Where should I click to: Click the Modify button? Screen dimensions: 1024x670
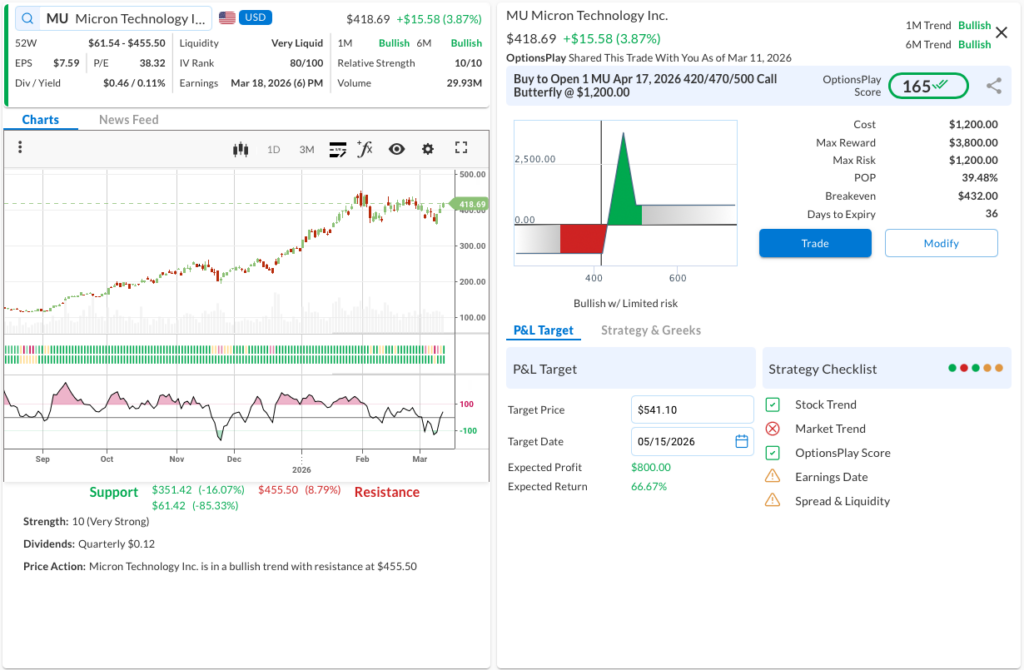click(940, 243)
